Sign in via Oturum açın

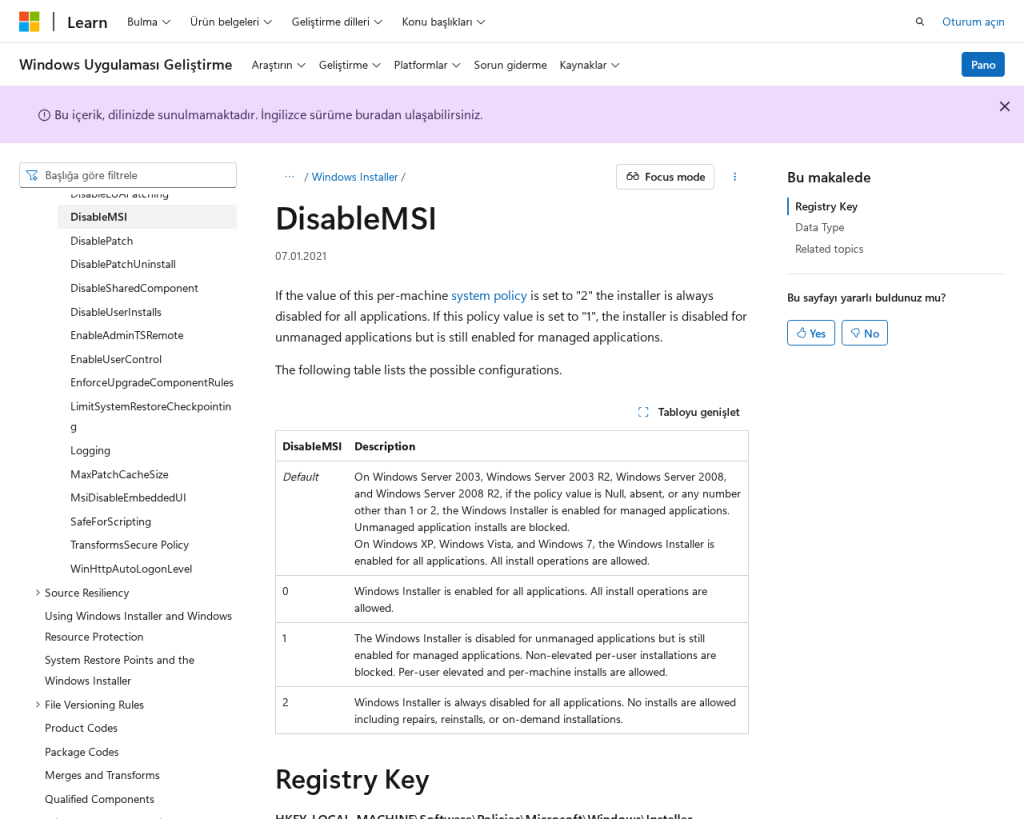click(x=972, y=22)
